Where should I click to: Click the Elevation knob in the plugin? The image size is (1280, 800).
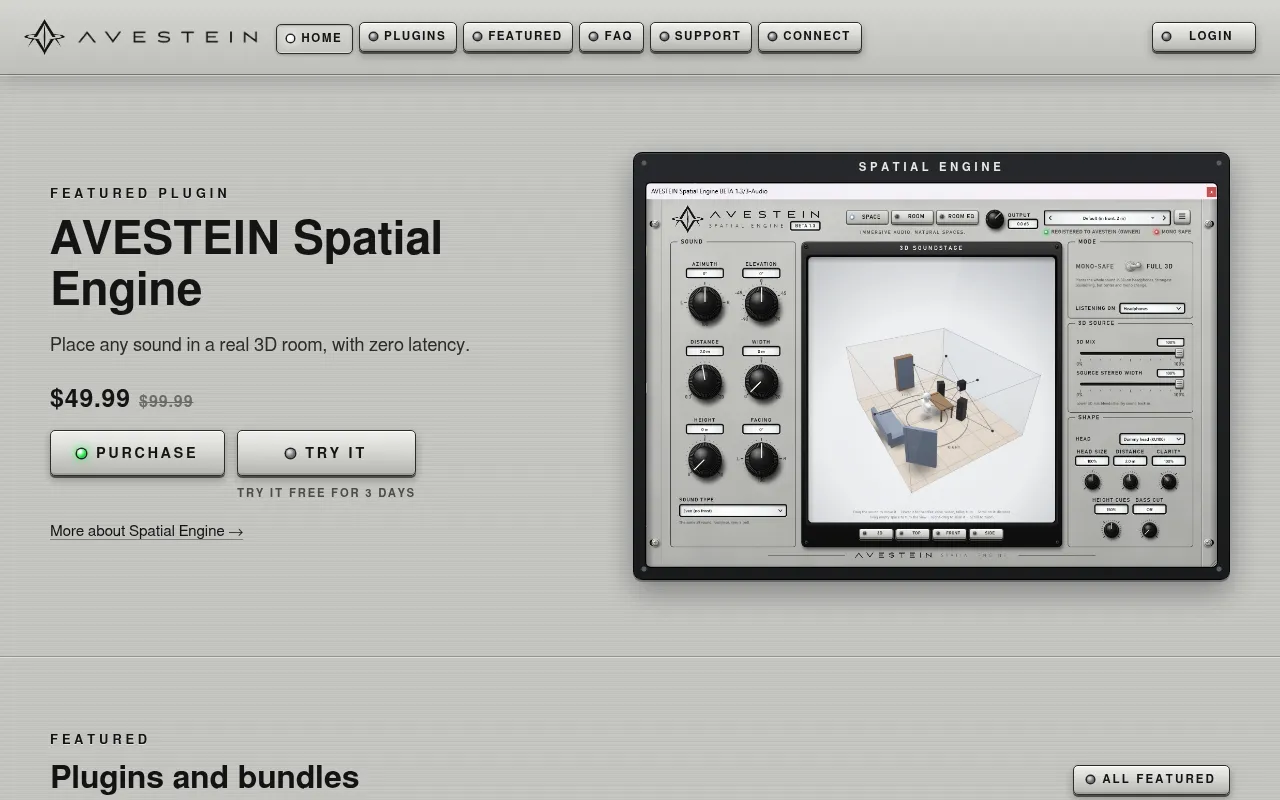point(761,304)
